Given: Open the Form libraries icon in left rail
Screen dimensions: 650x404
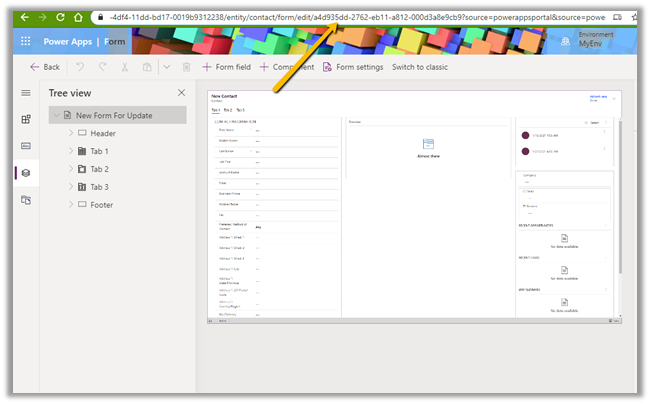Looking at the screenshot, I should pyautogui.click(x=26, y=200).
